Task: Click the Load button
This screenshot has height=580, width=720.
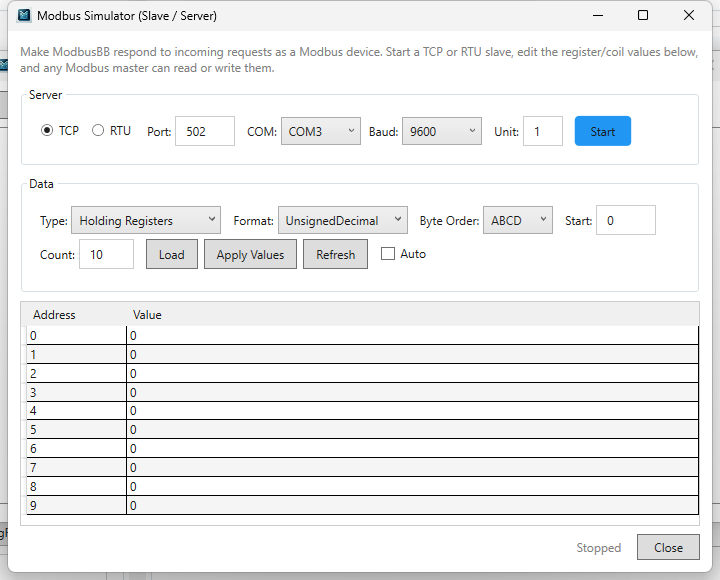Action: pyautogui.click(x=172, y=254)
